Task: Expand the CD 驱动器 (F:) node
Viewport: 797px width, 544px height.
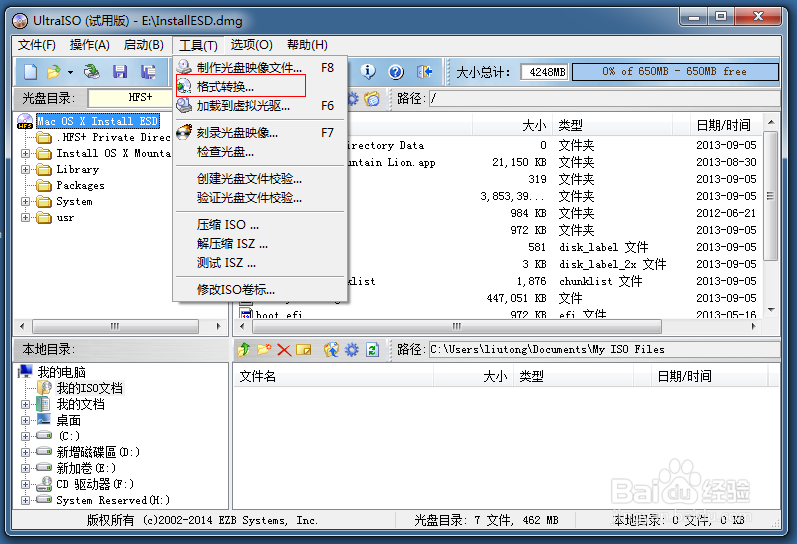Action: [25, 484]
